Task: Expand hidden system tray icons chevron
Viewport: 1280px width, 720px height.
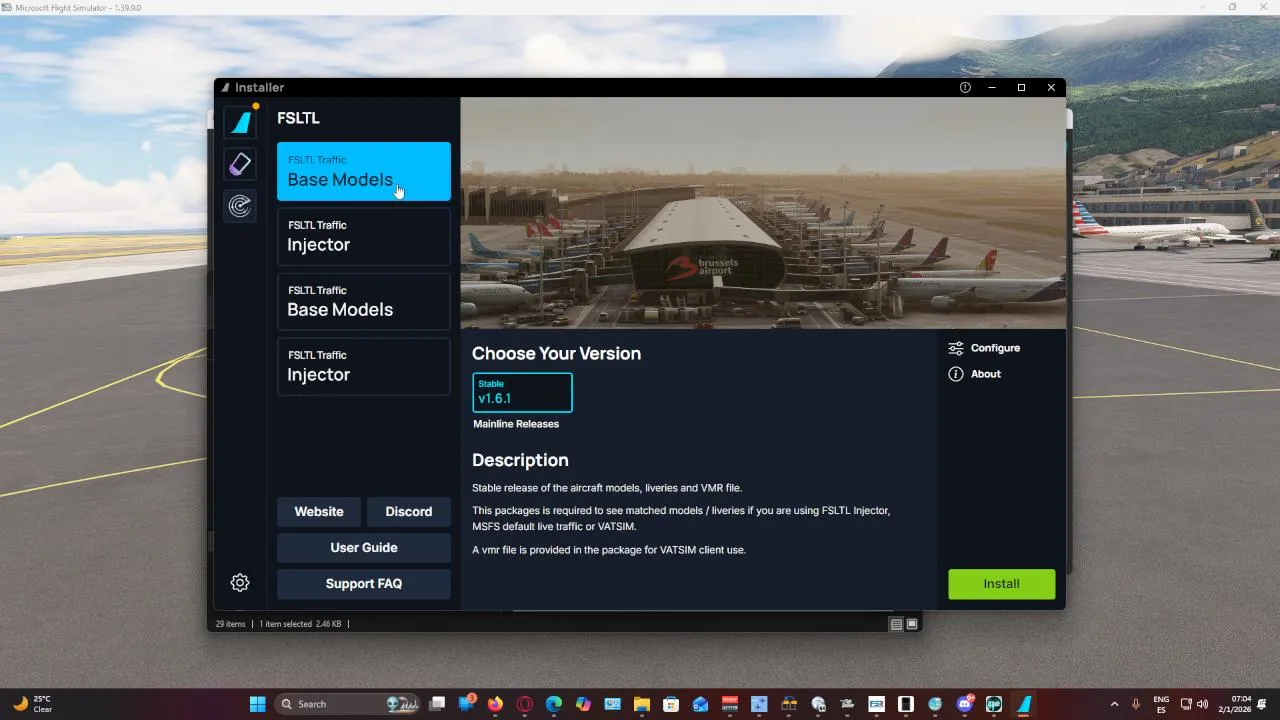Action: (1114, 704)
